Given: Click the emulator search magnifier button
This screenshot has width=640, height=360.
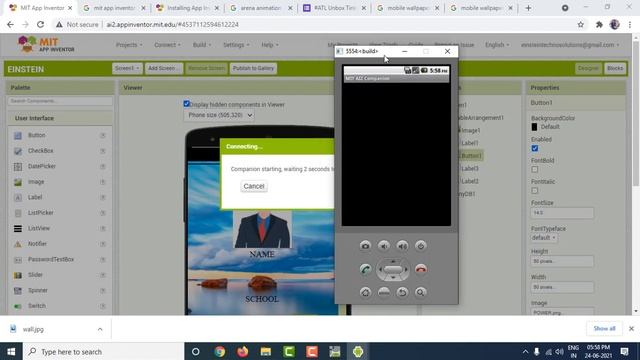Looking at the screenshot, I should tap(420, 292).
